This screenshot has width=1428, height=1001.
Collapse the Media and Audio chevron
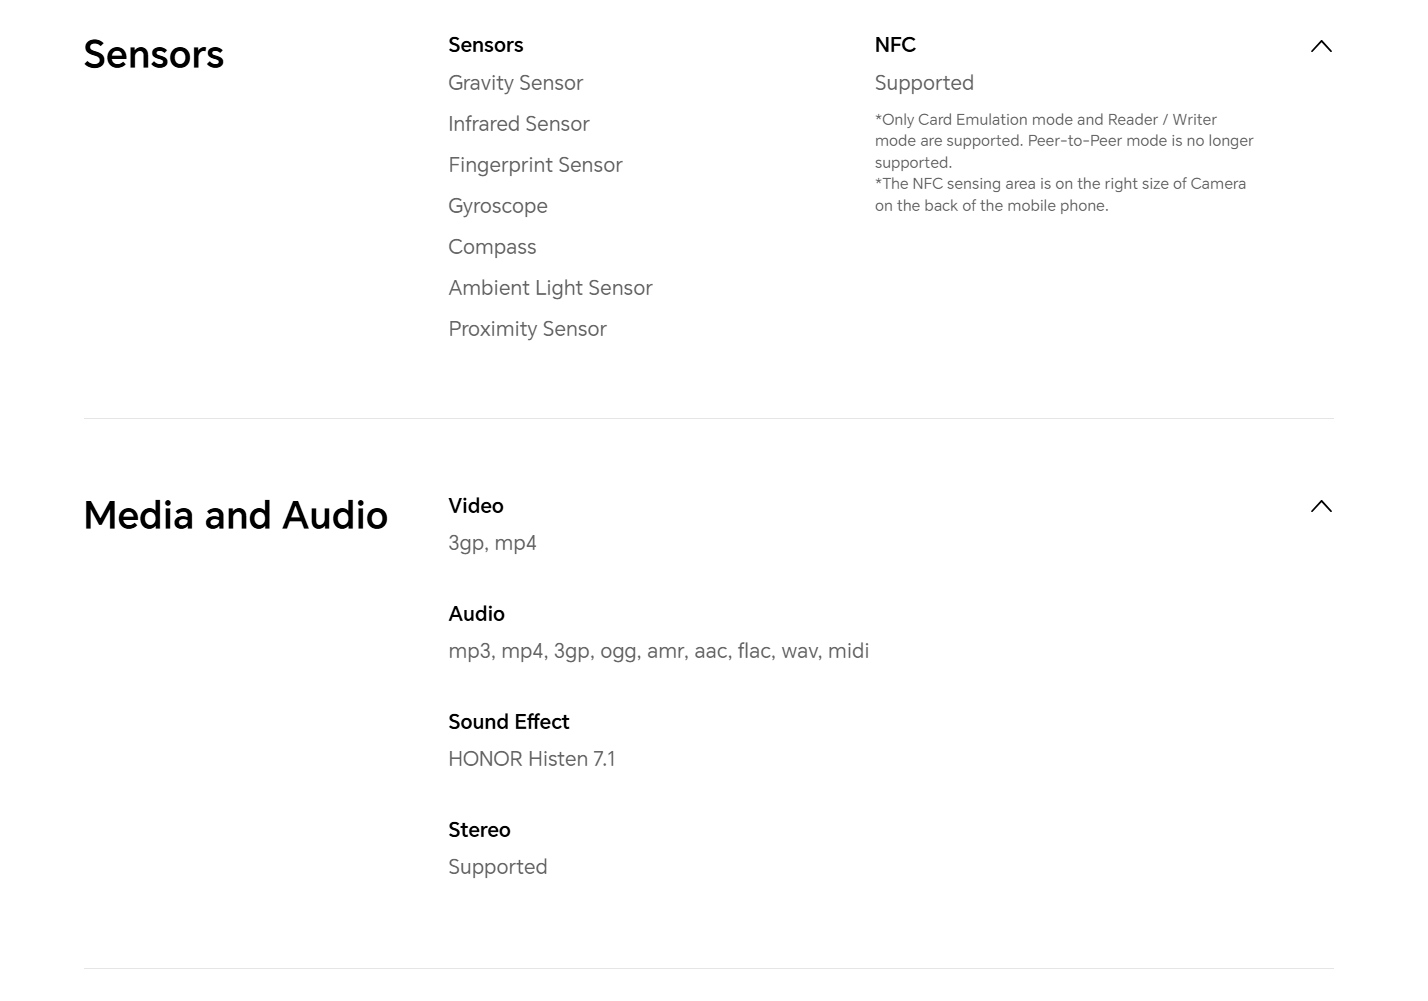(1321, 506)
